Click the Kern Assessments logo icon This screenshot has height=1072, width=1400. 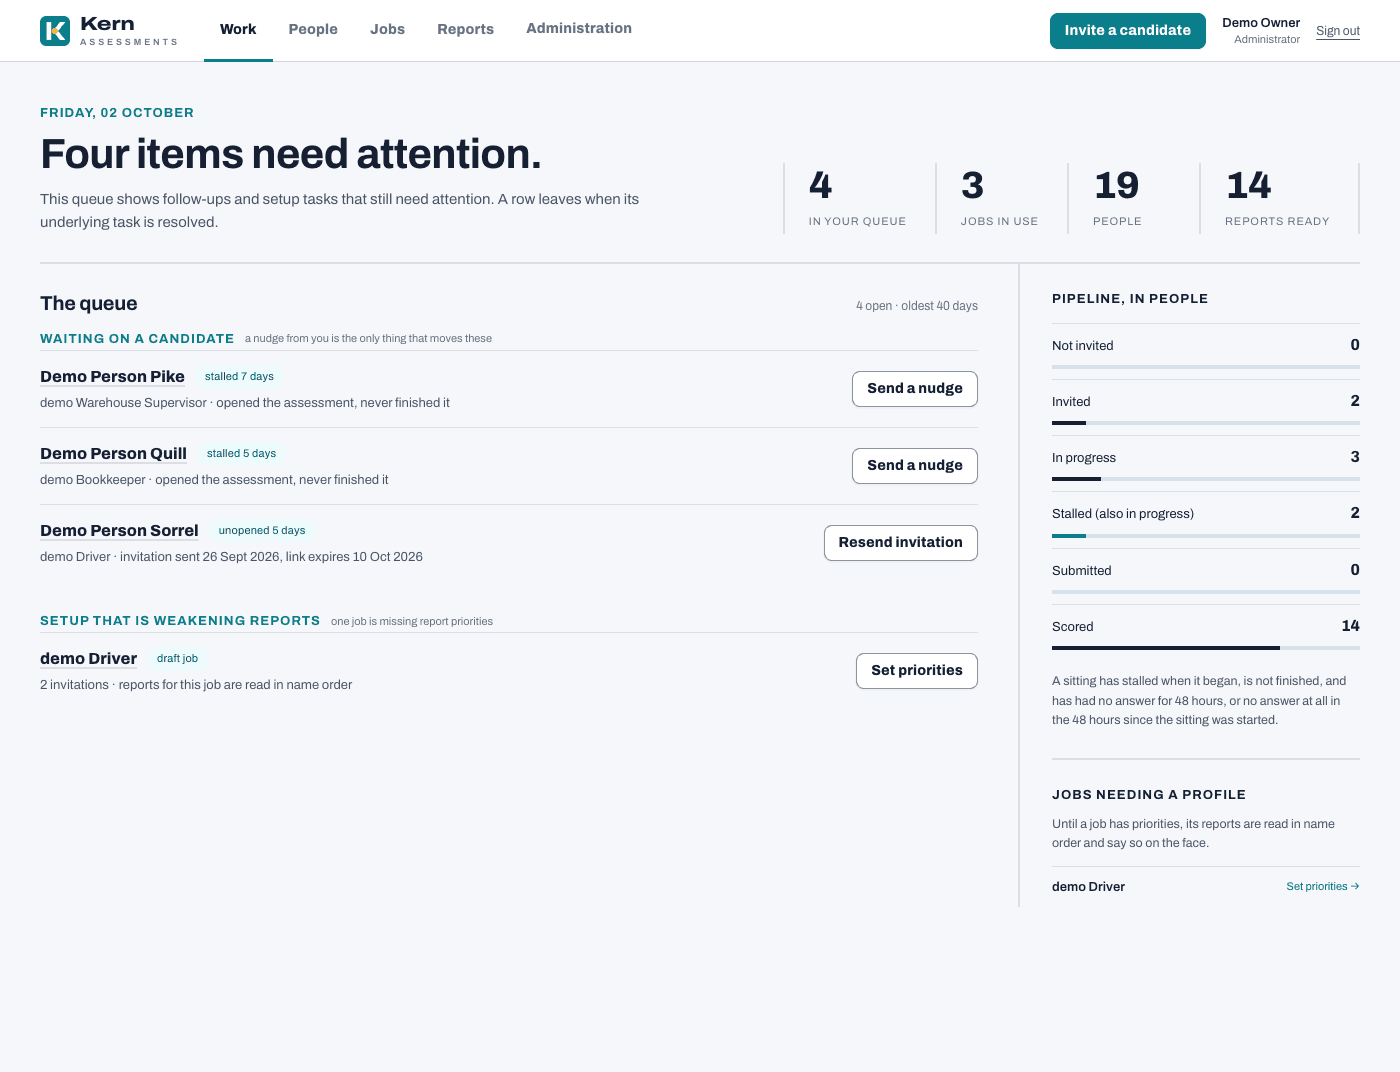(55, 31)
